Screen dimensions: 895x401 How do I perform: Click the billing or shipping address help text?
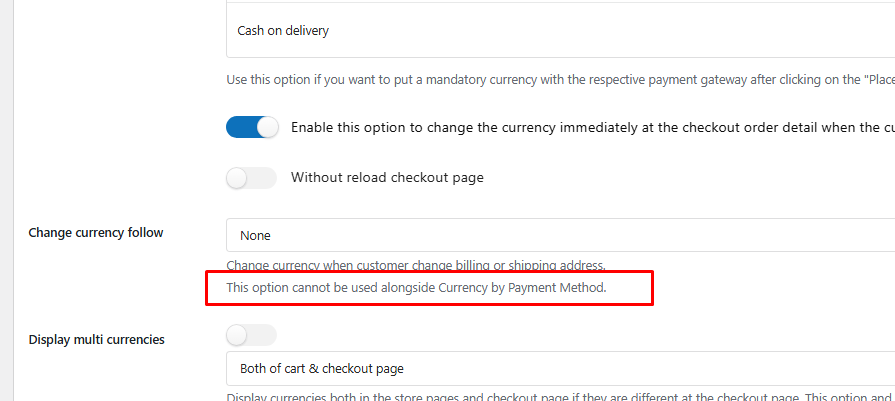tap(416, 266)
